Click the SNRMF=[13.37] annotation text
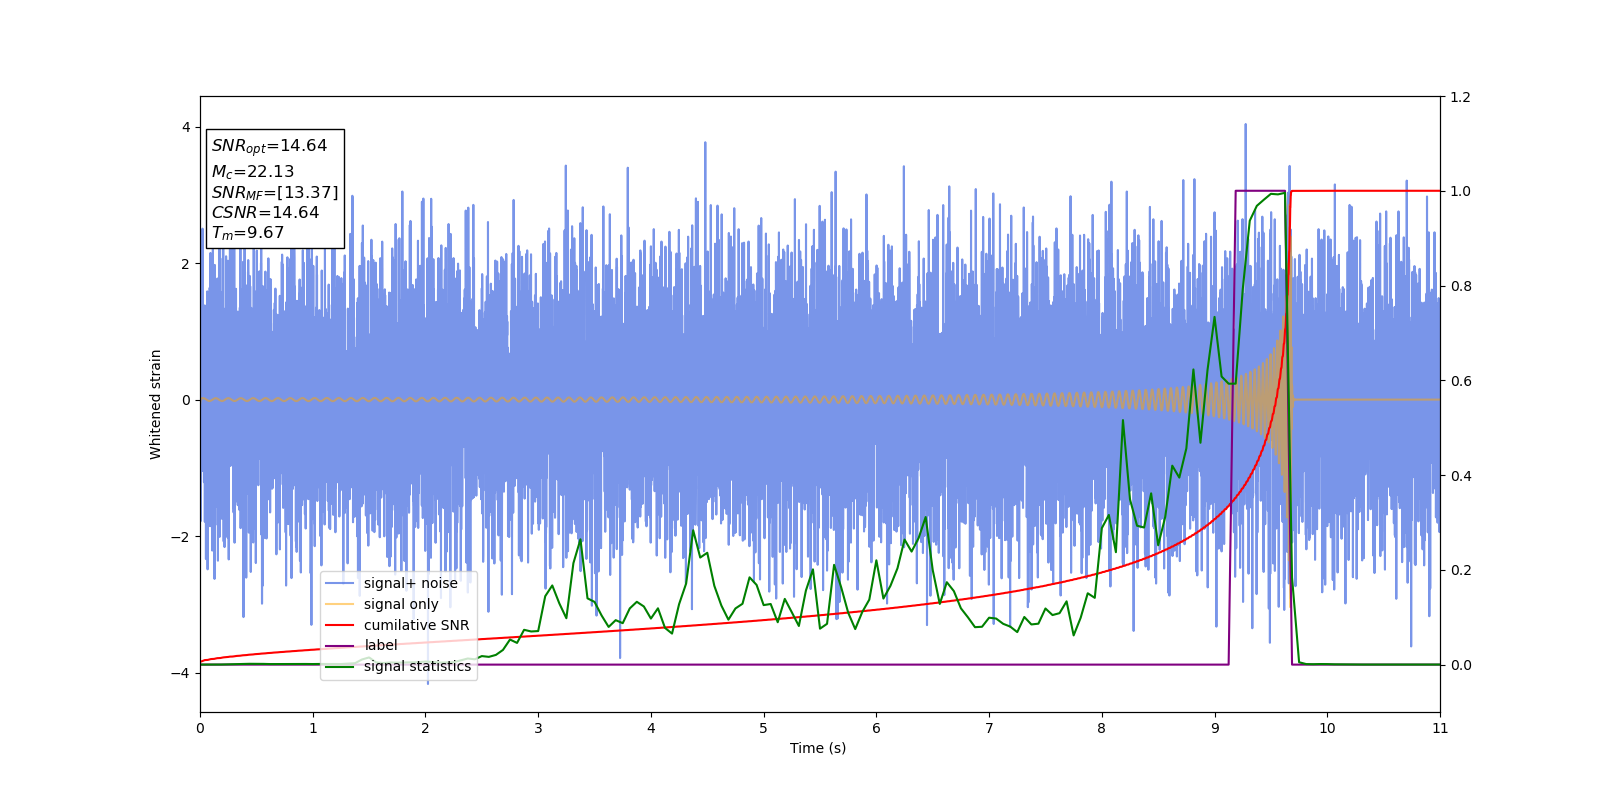The height and width of the screenshot is (800, 1600). (x=275, y=193)
